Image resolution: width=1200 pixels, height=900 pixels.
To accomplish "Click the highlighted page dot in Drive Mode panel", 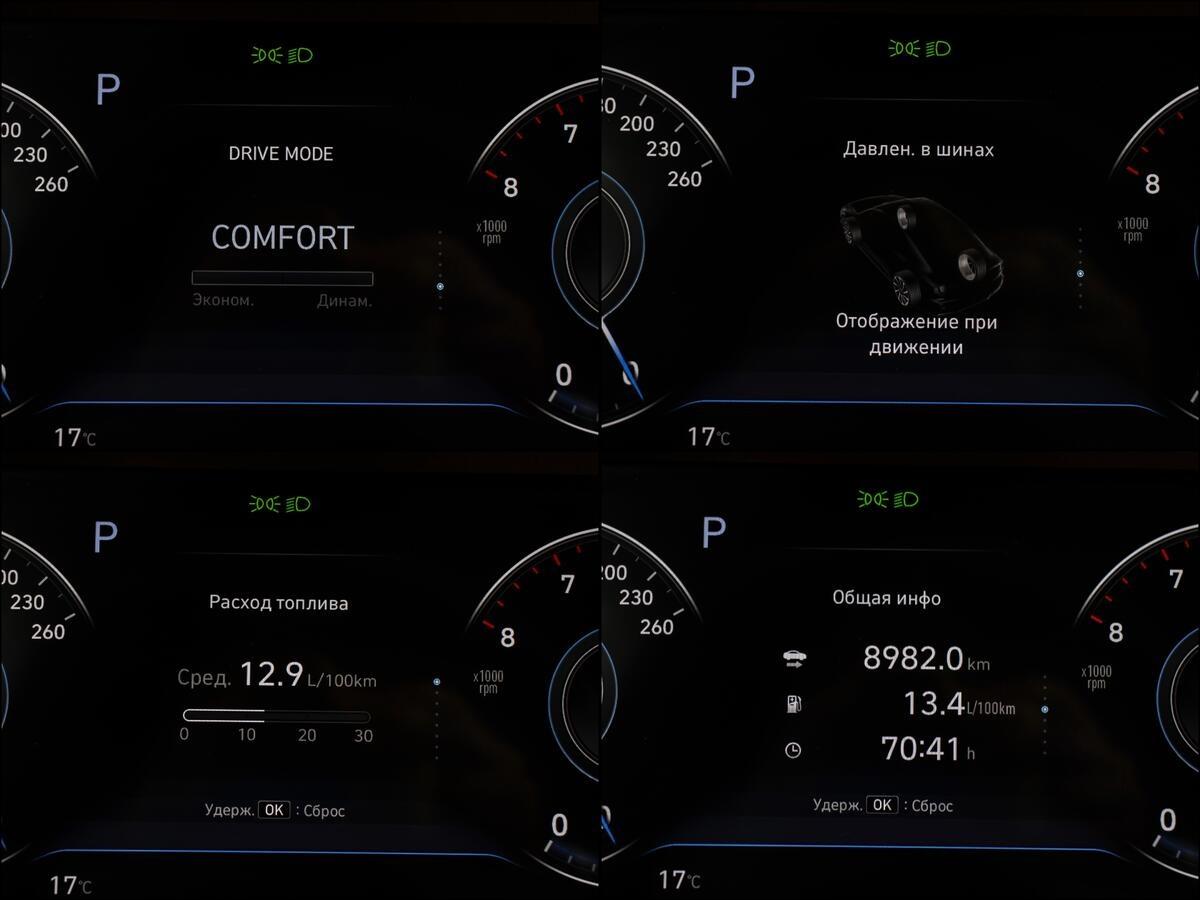I will (440, 287).
